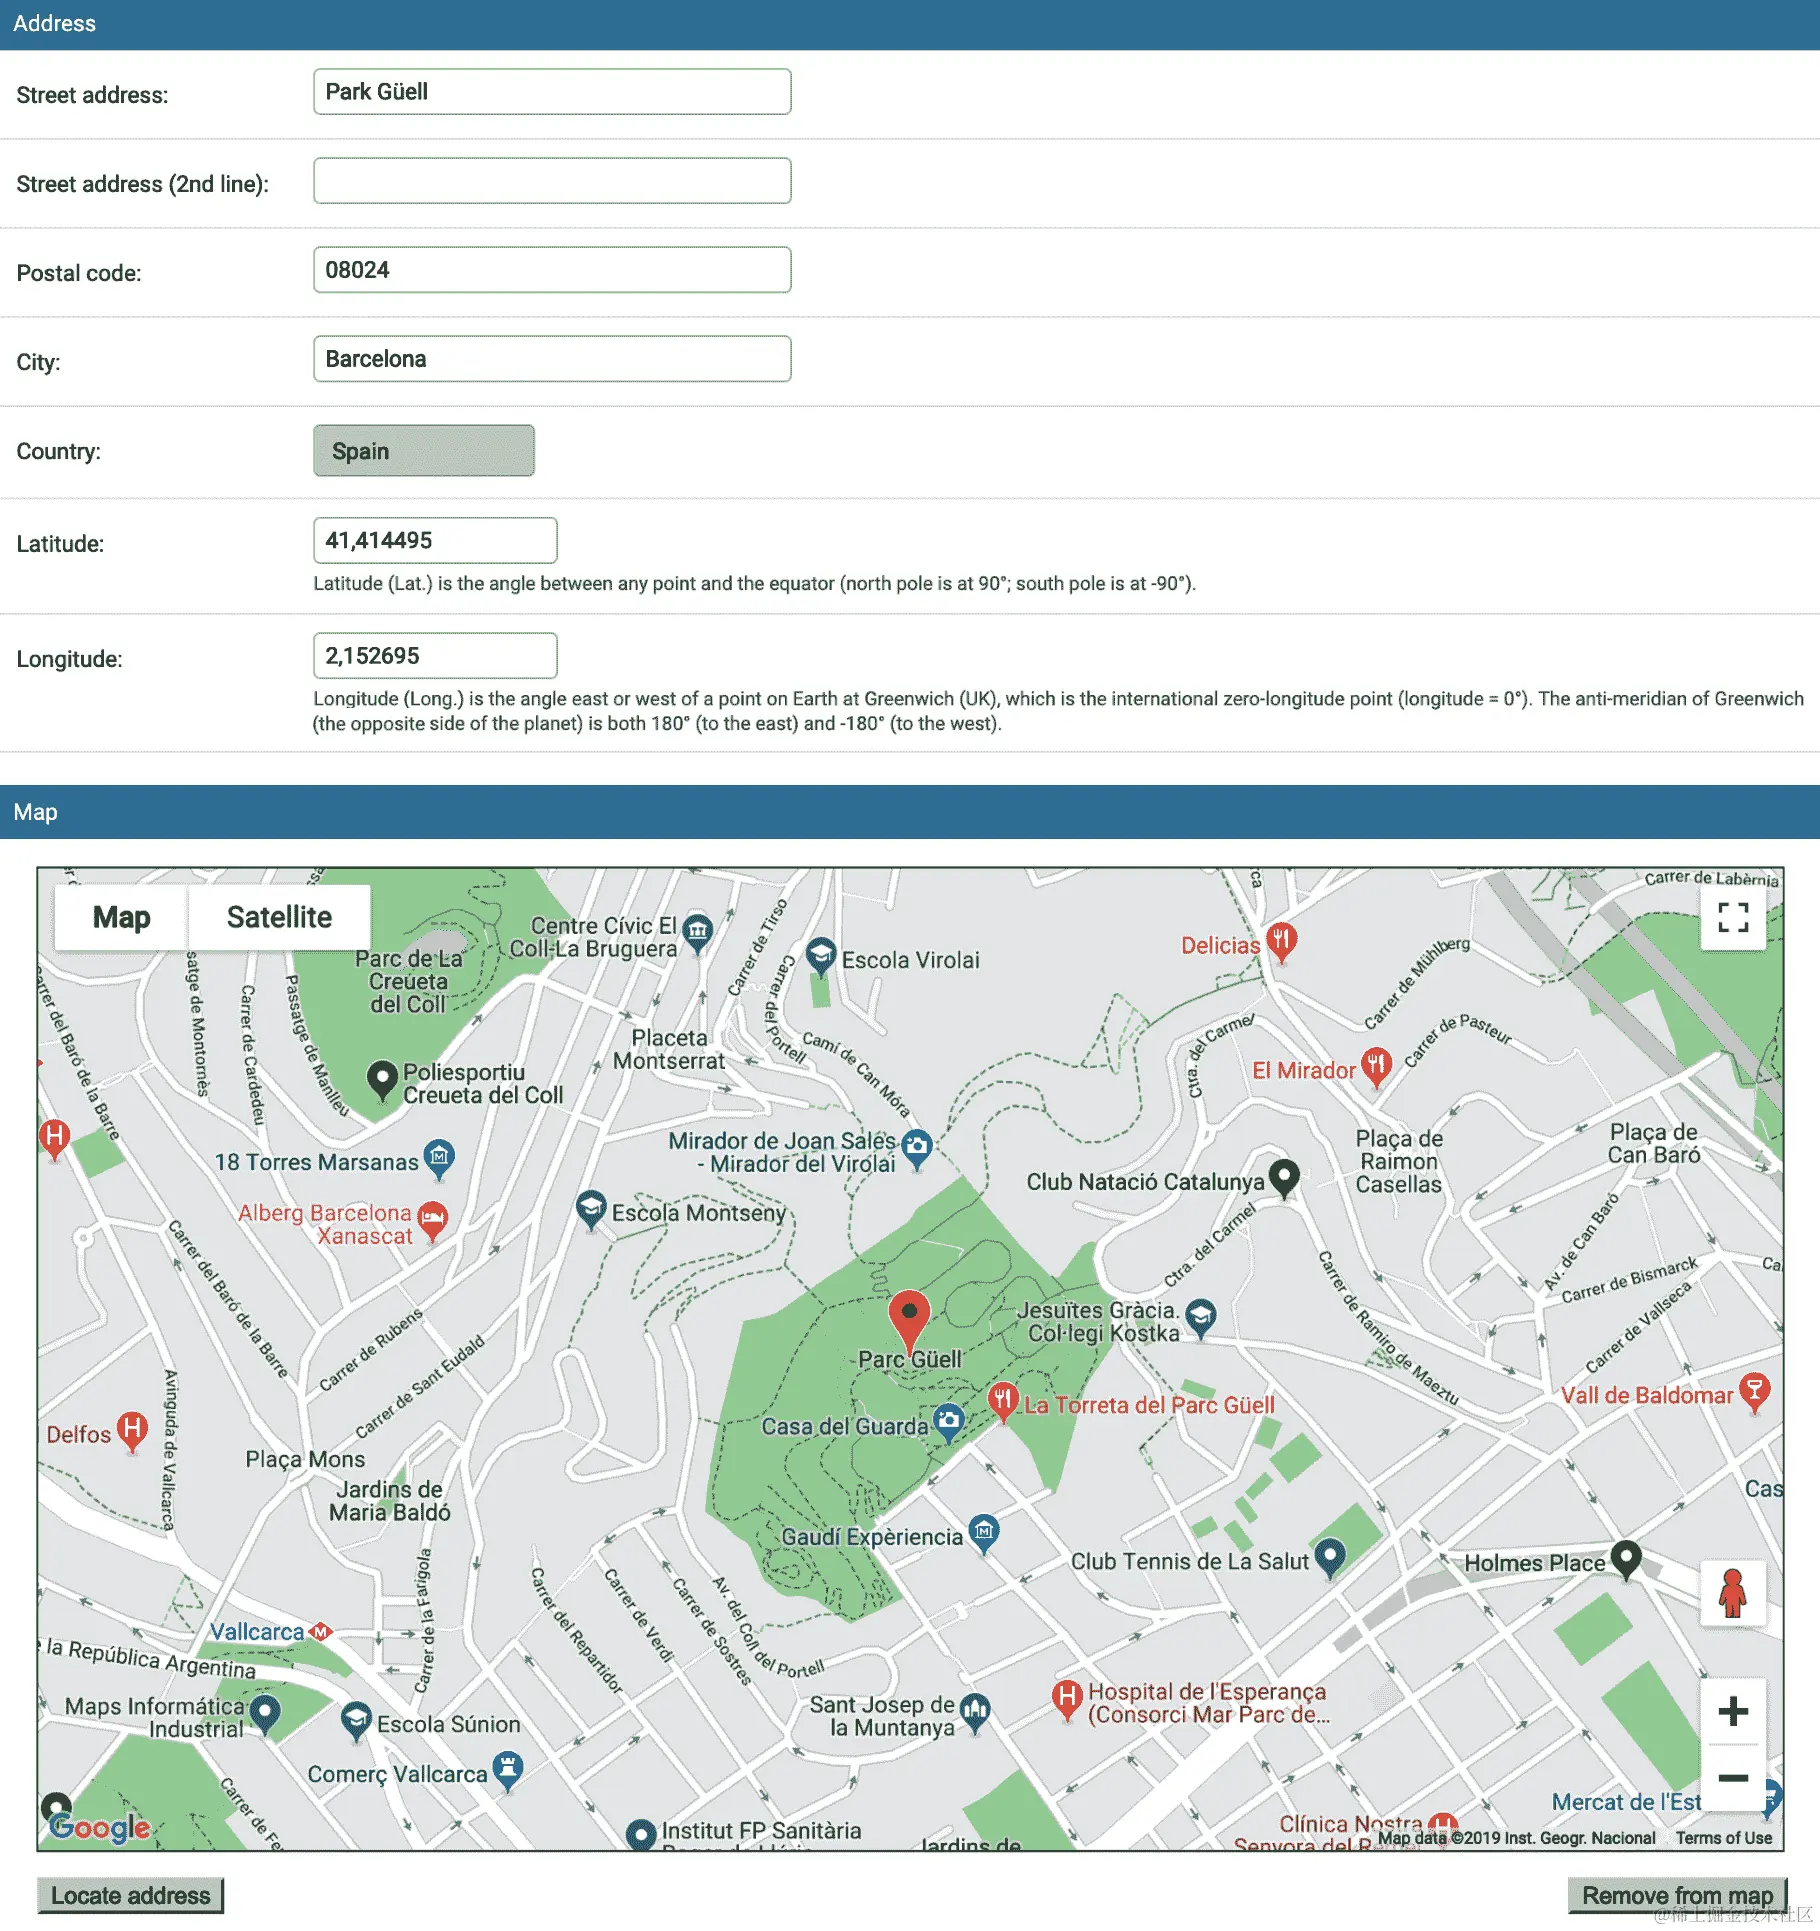Open Holmes Place location pin
Screen dimensions: 1820x1931
coord(1626,1558)
